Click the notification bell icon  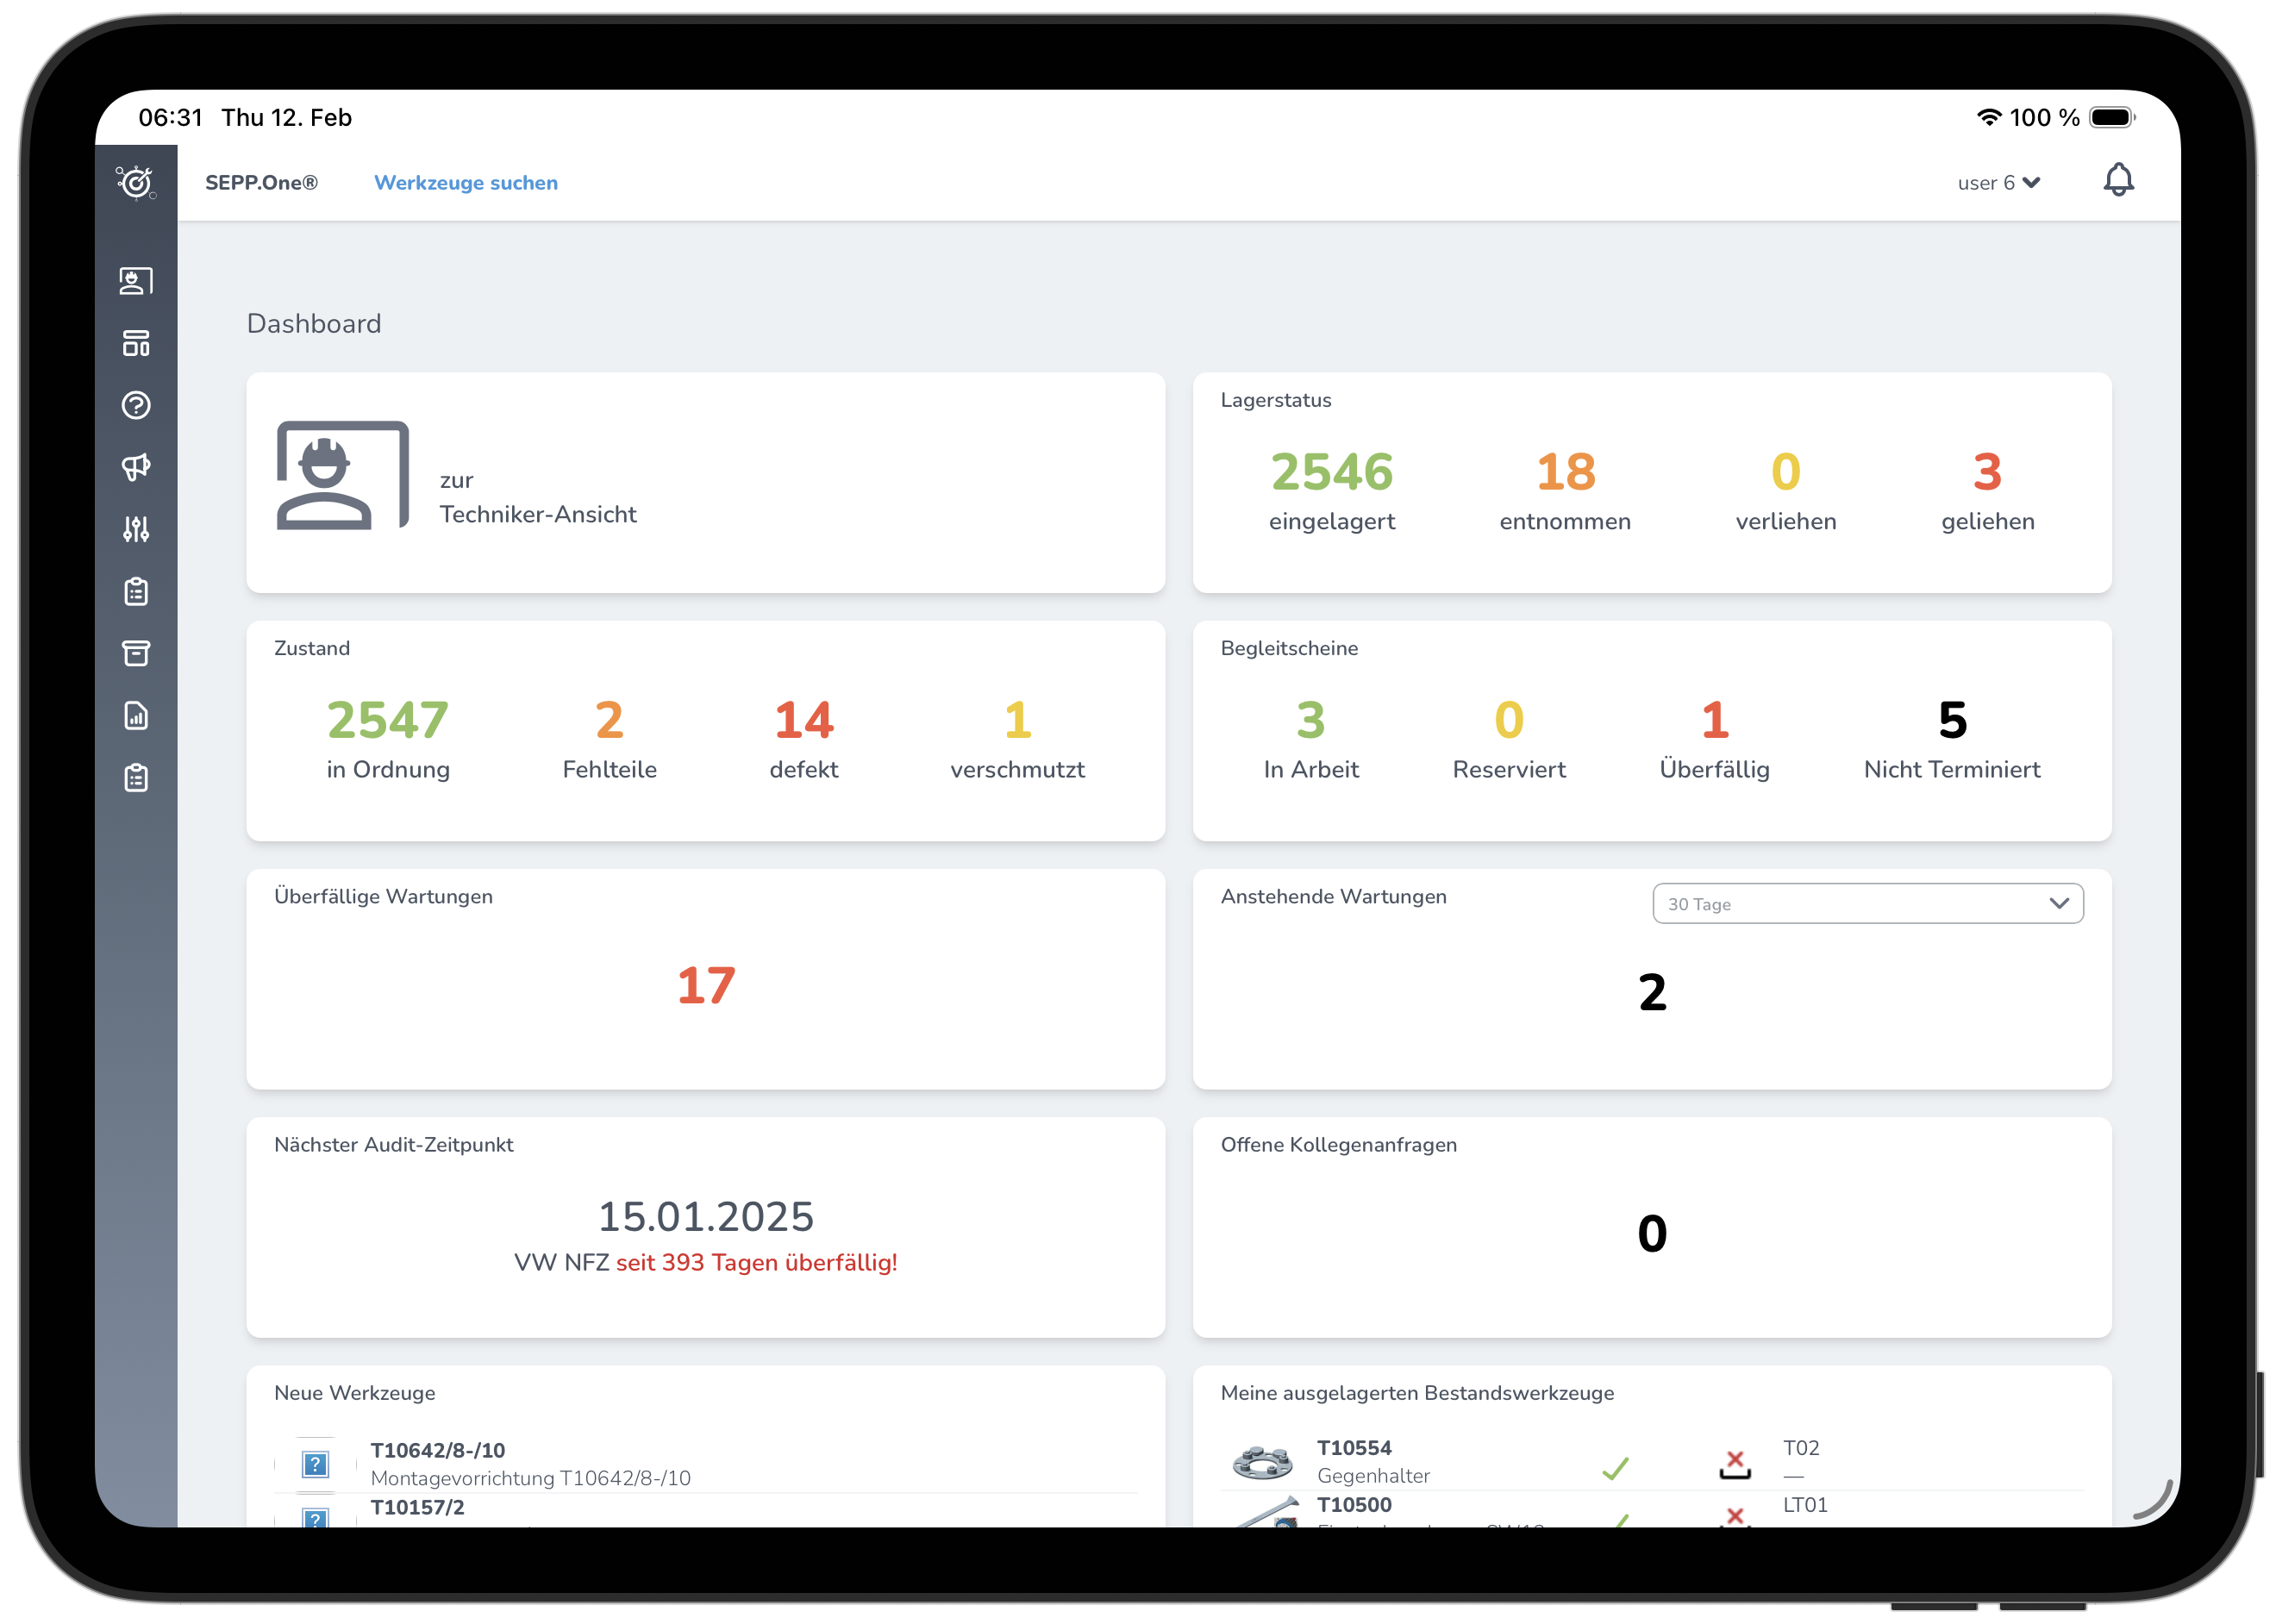point(2118,181)
